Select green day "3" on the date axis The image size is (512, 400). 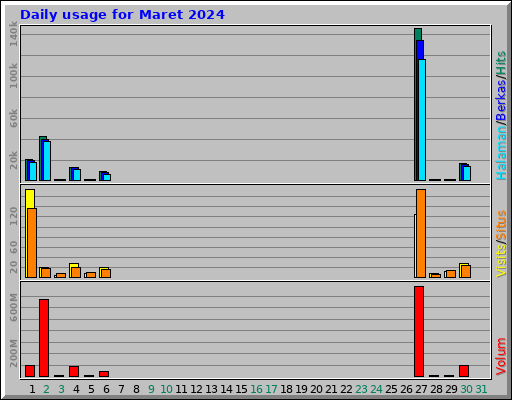[x=61, y=389]
